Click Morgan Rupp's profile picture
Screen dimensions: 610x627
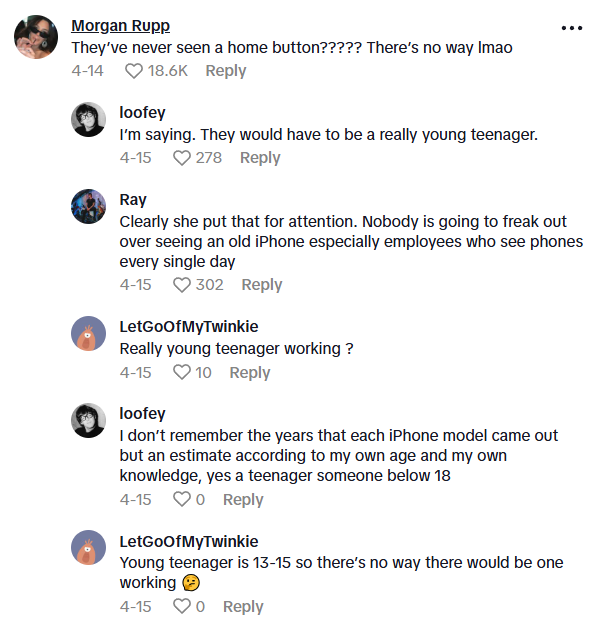click(35, 37)
